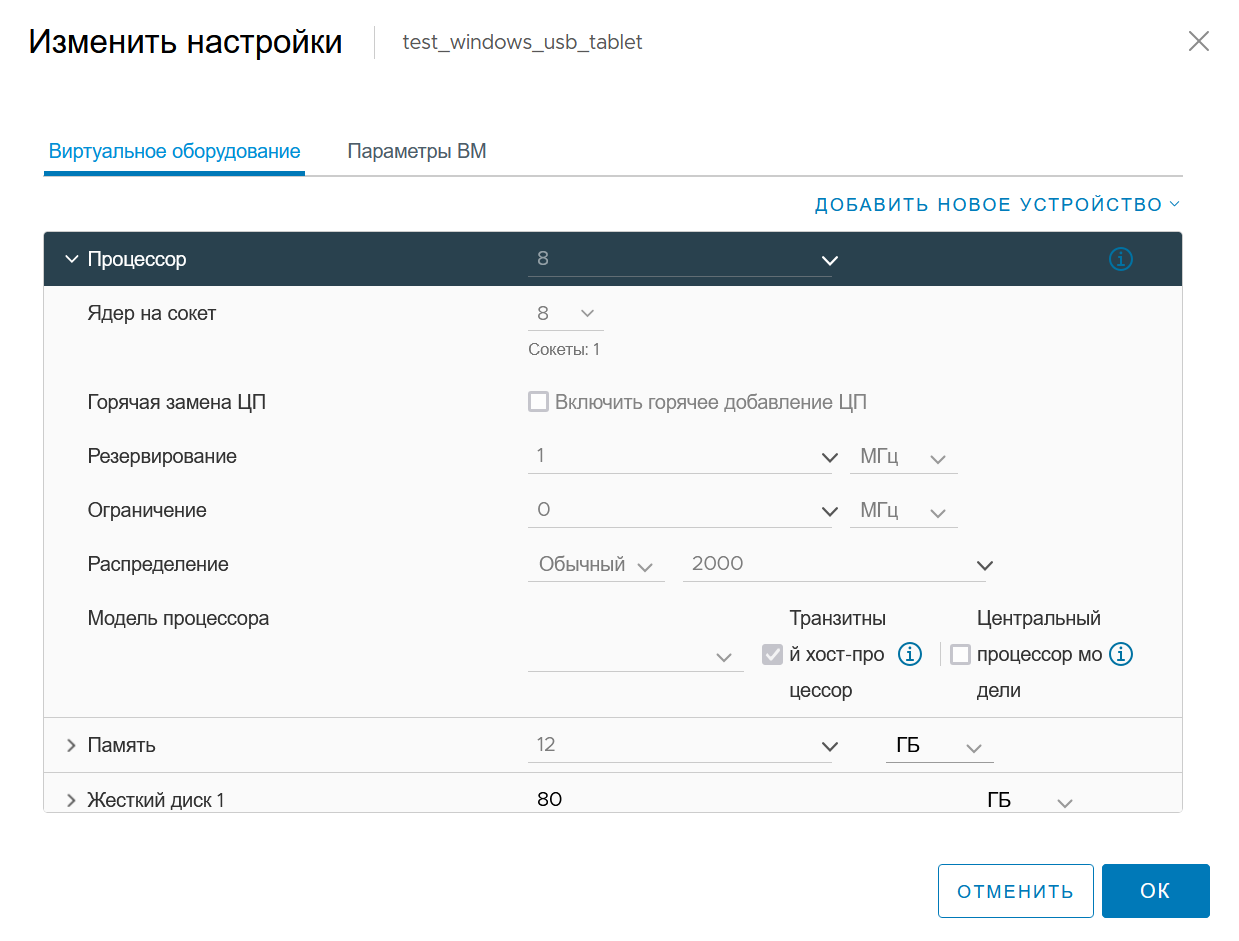Click the Ядер на сокет label
This screenshot has width=1239, height=941.
coord(152,314)
